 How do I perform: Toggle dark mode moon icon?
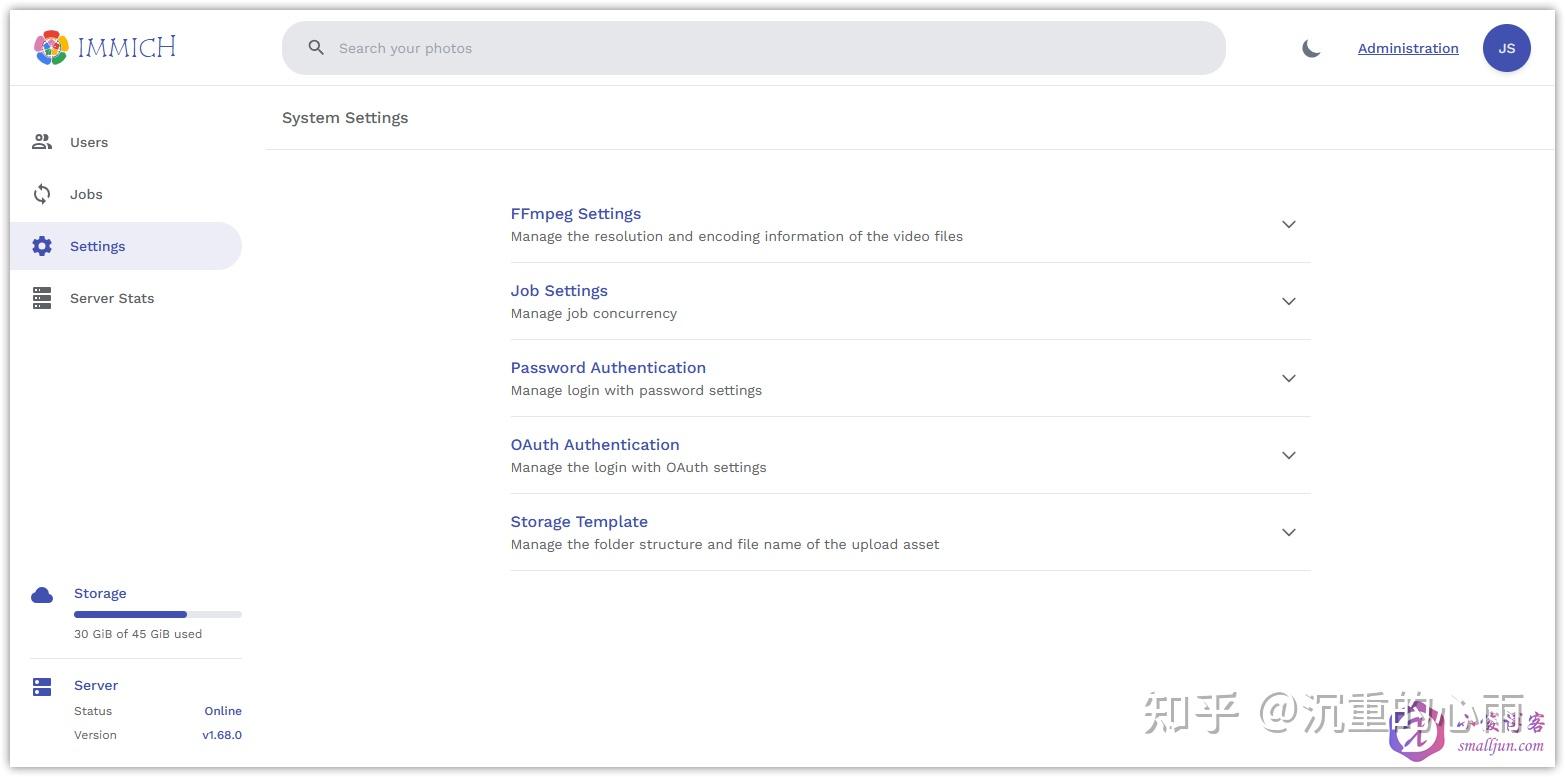(x=1311, y=48)
